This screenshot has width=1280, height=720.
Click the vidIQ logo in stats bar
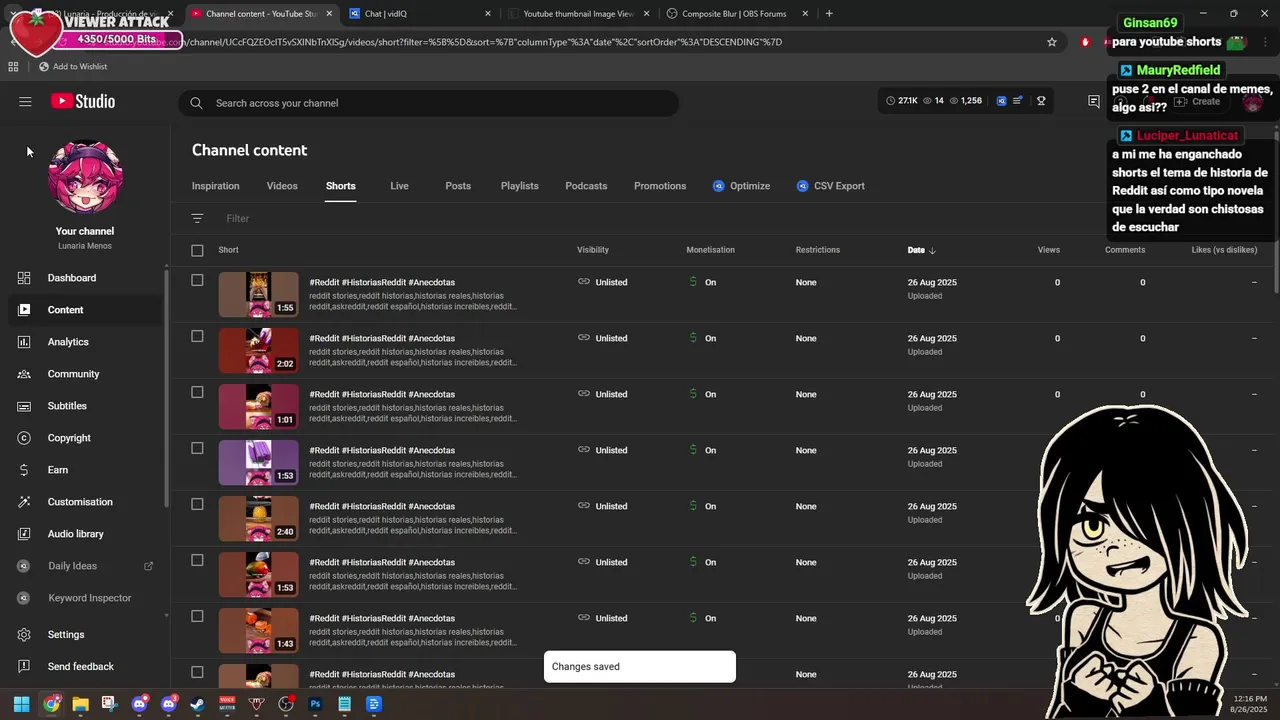tap(1001, 101)
